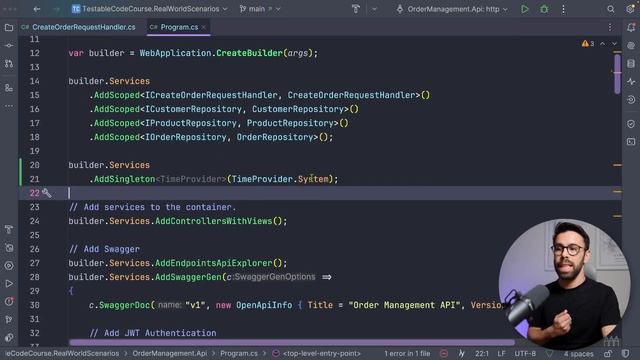Open the Commit tool window

9,46
